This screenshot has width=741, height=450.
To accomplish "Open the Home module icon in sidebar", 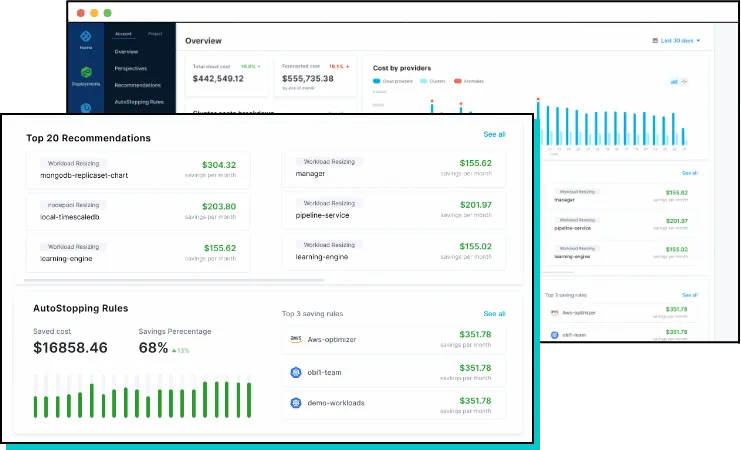I will (x=86, y=36).
